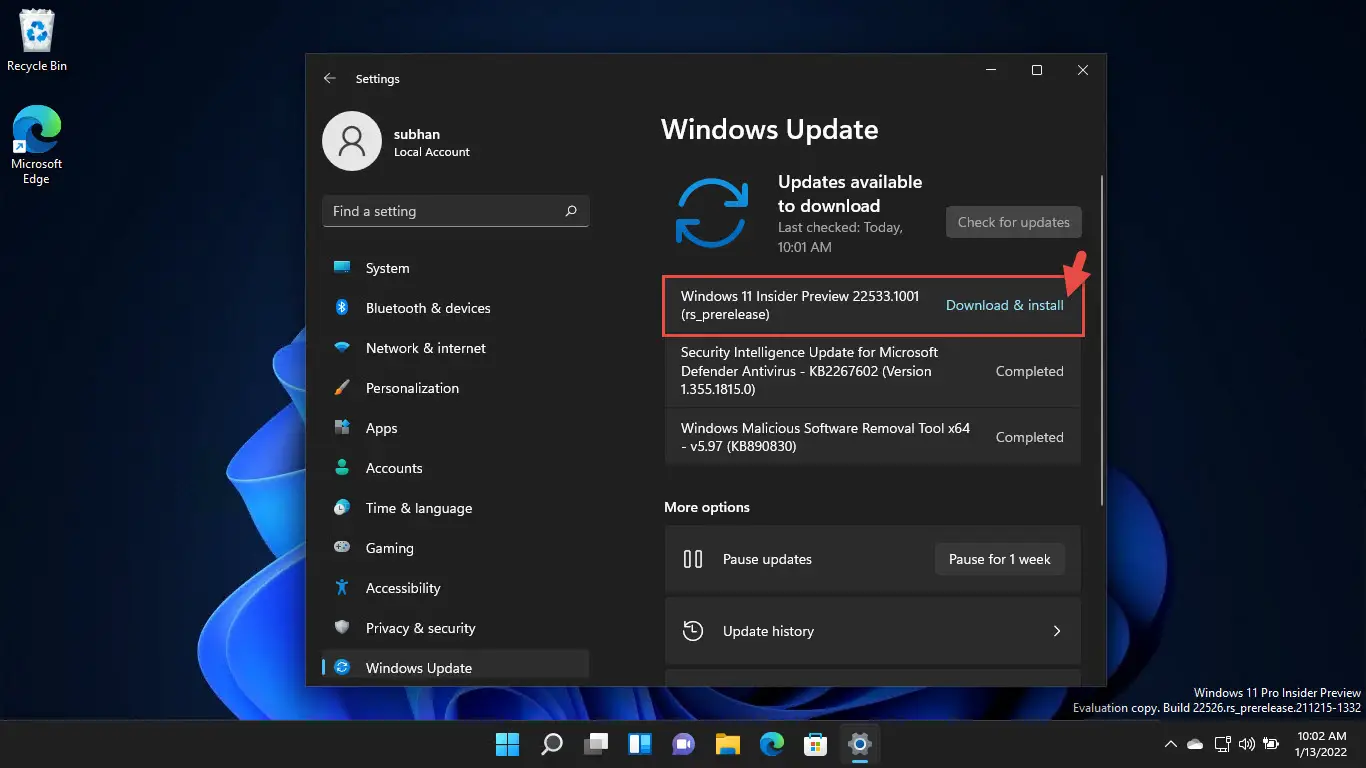Open Accessibility settings
The image size is (1366, 768).
(x=455, y=588)
